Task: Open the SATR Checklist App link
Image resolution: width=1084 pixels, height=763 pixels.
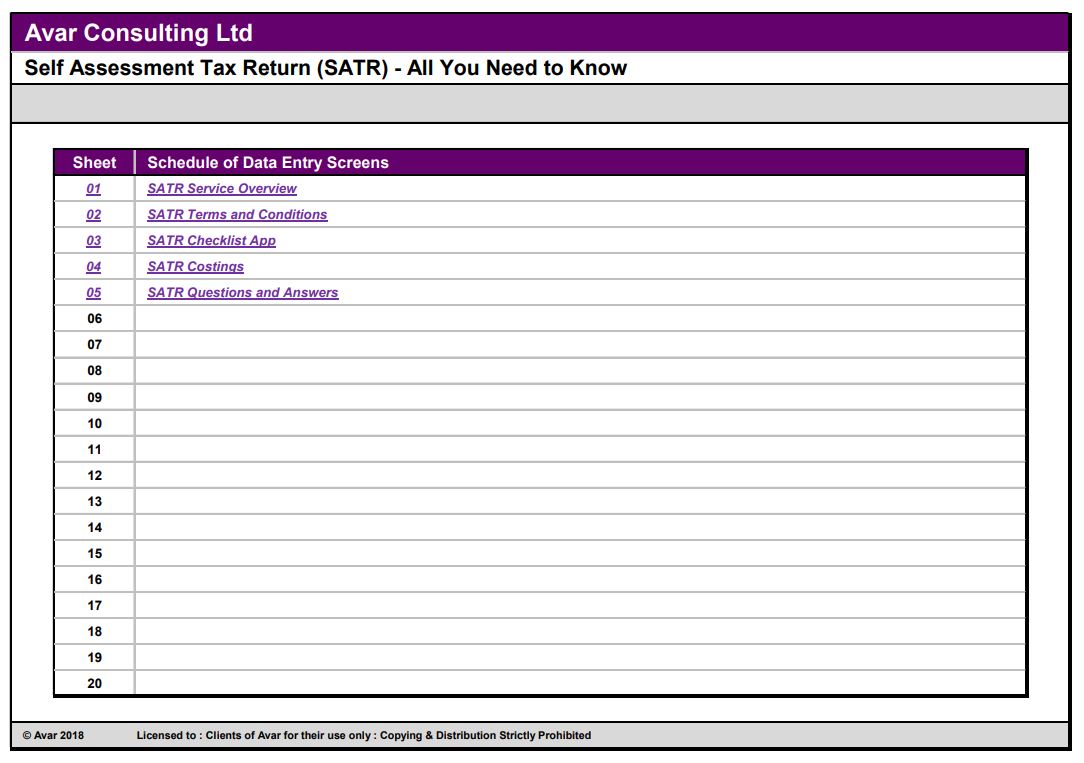Action: point(212,241)
